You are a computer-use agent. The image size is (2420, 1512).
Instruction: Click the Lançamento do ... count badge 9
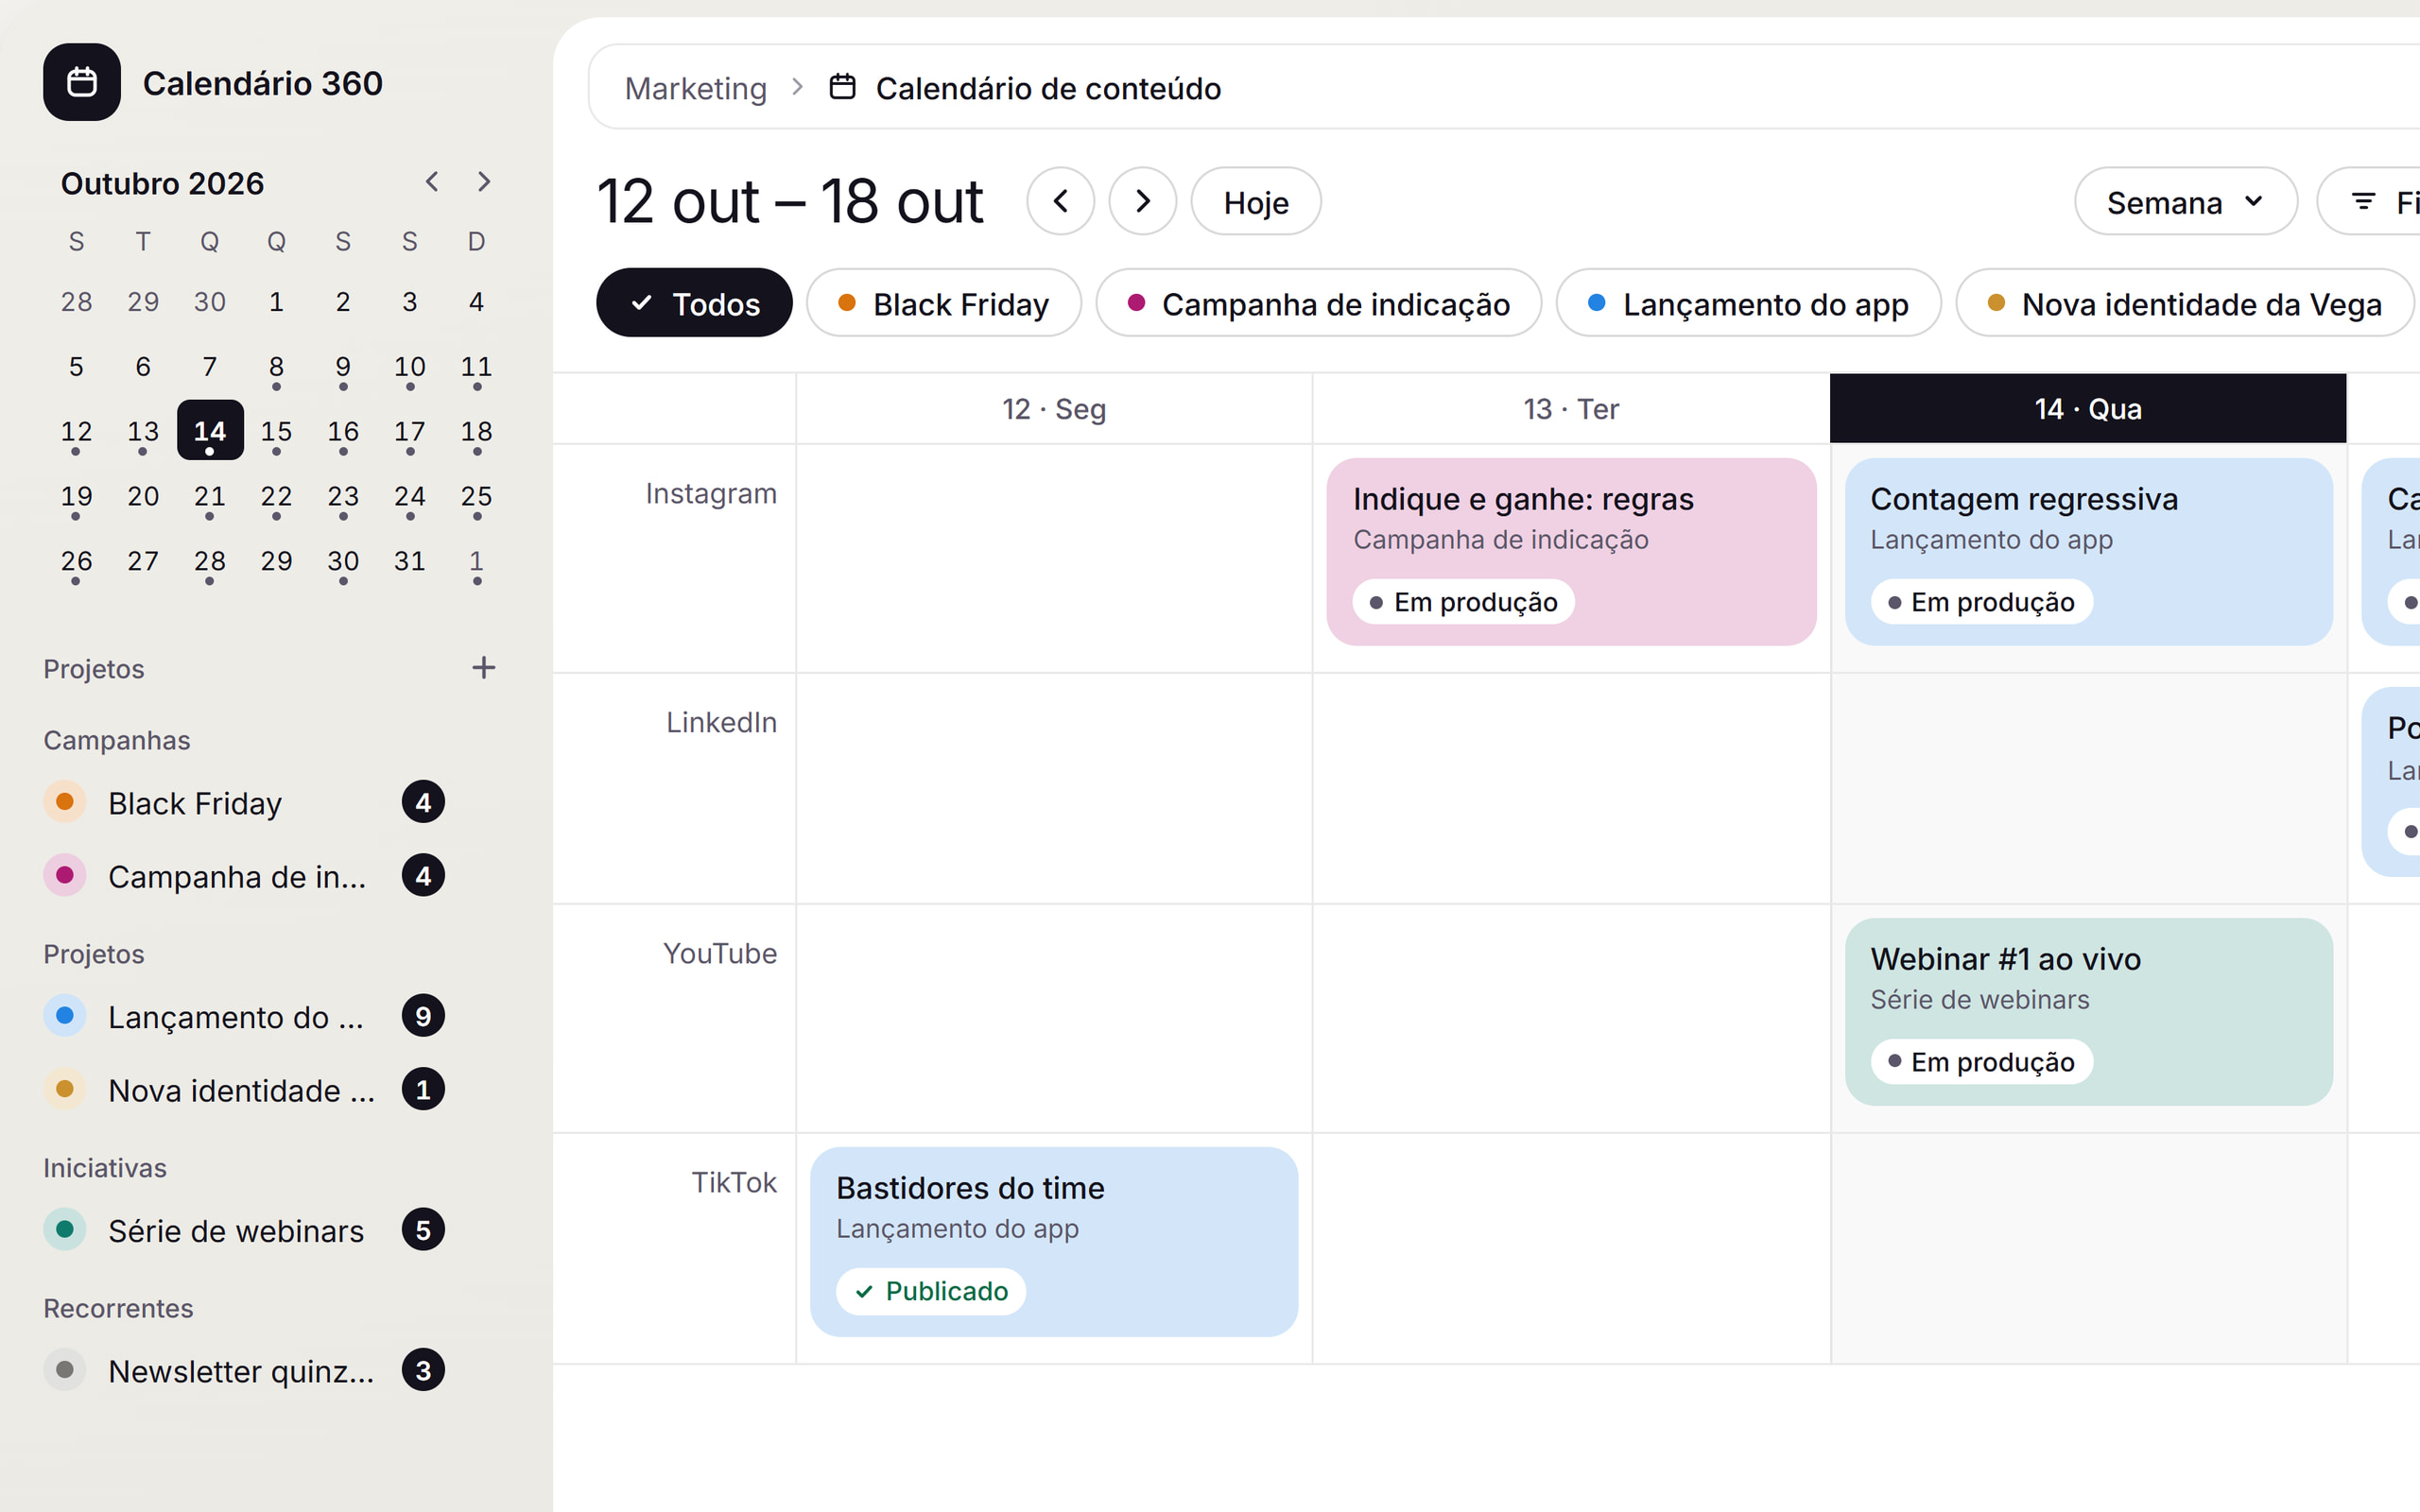pyautogui.click(x=423, y=1016)
